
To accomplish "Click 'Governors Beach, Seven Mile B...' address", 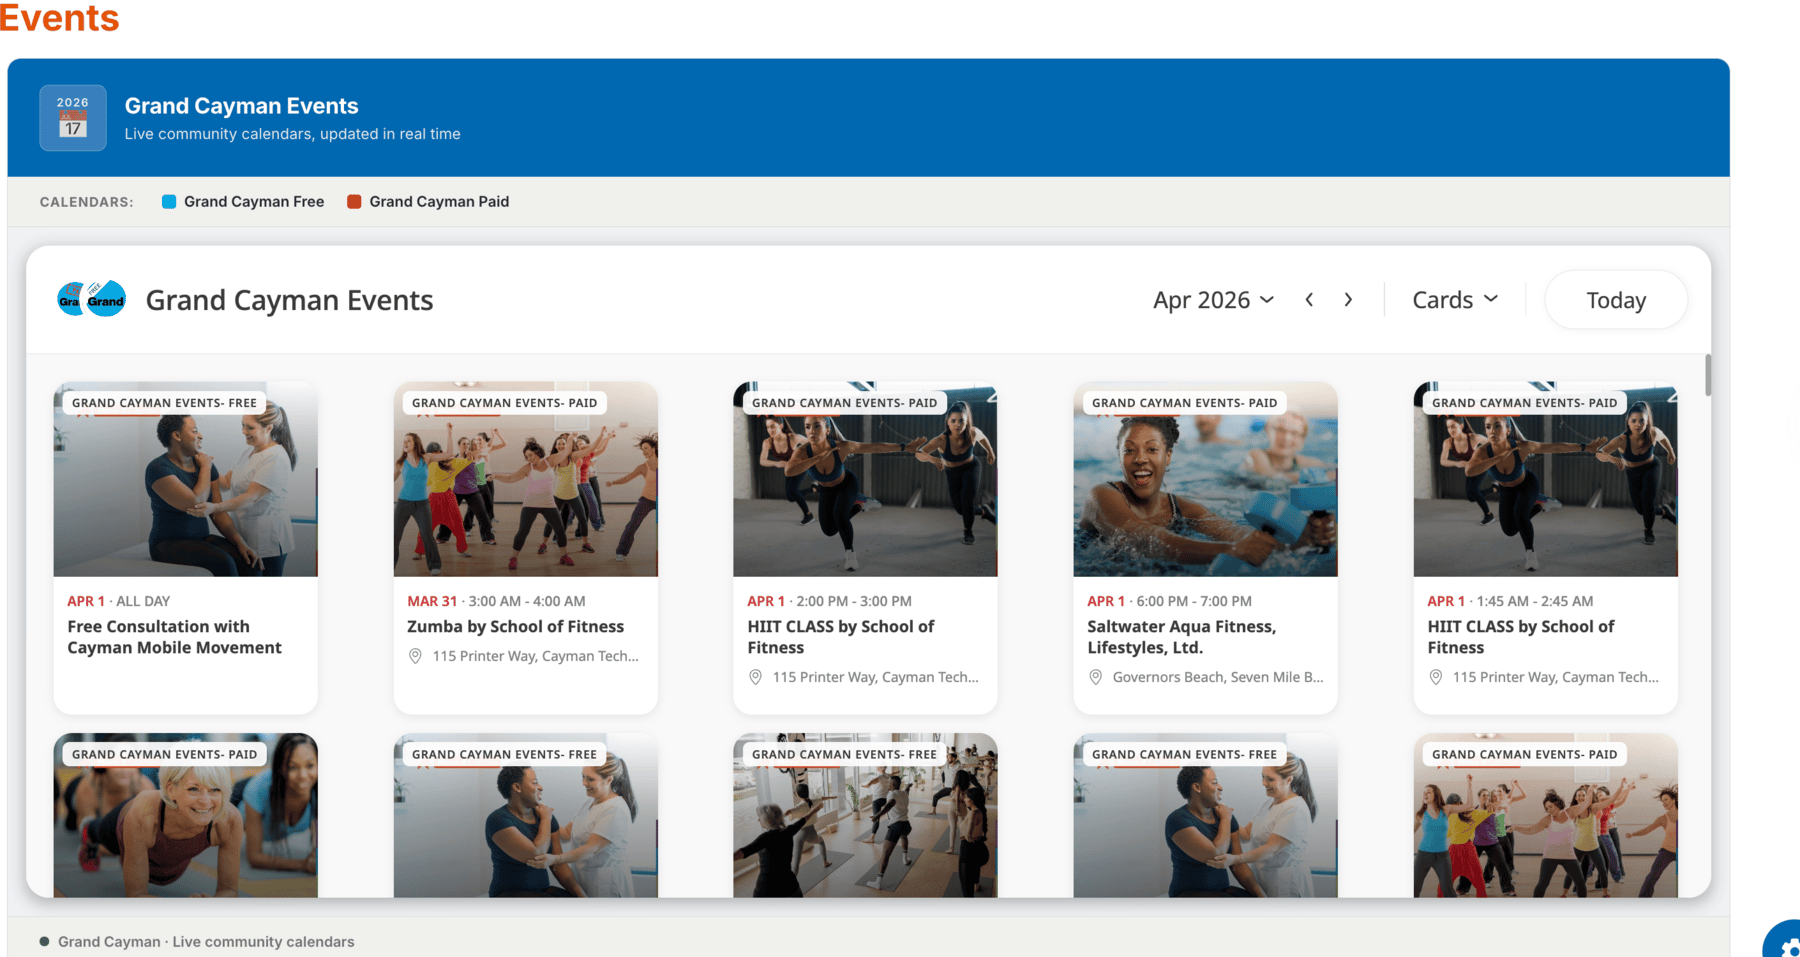I will coord(1218,677).
